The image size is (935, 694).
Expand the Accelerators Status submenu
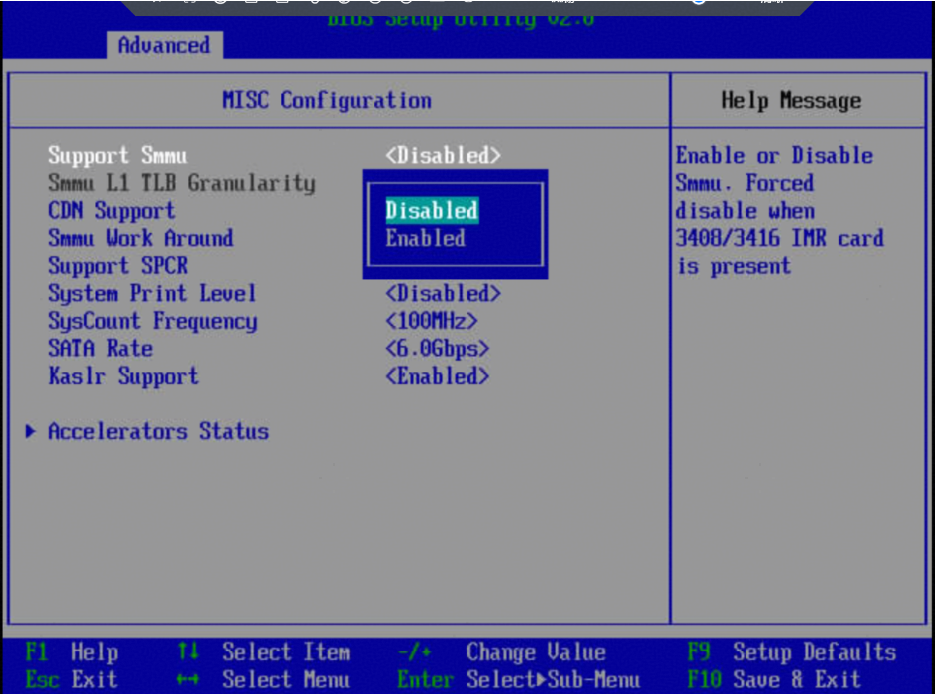tap(158, 432)
